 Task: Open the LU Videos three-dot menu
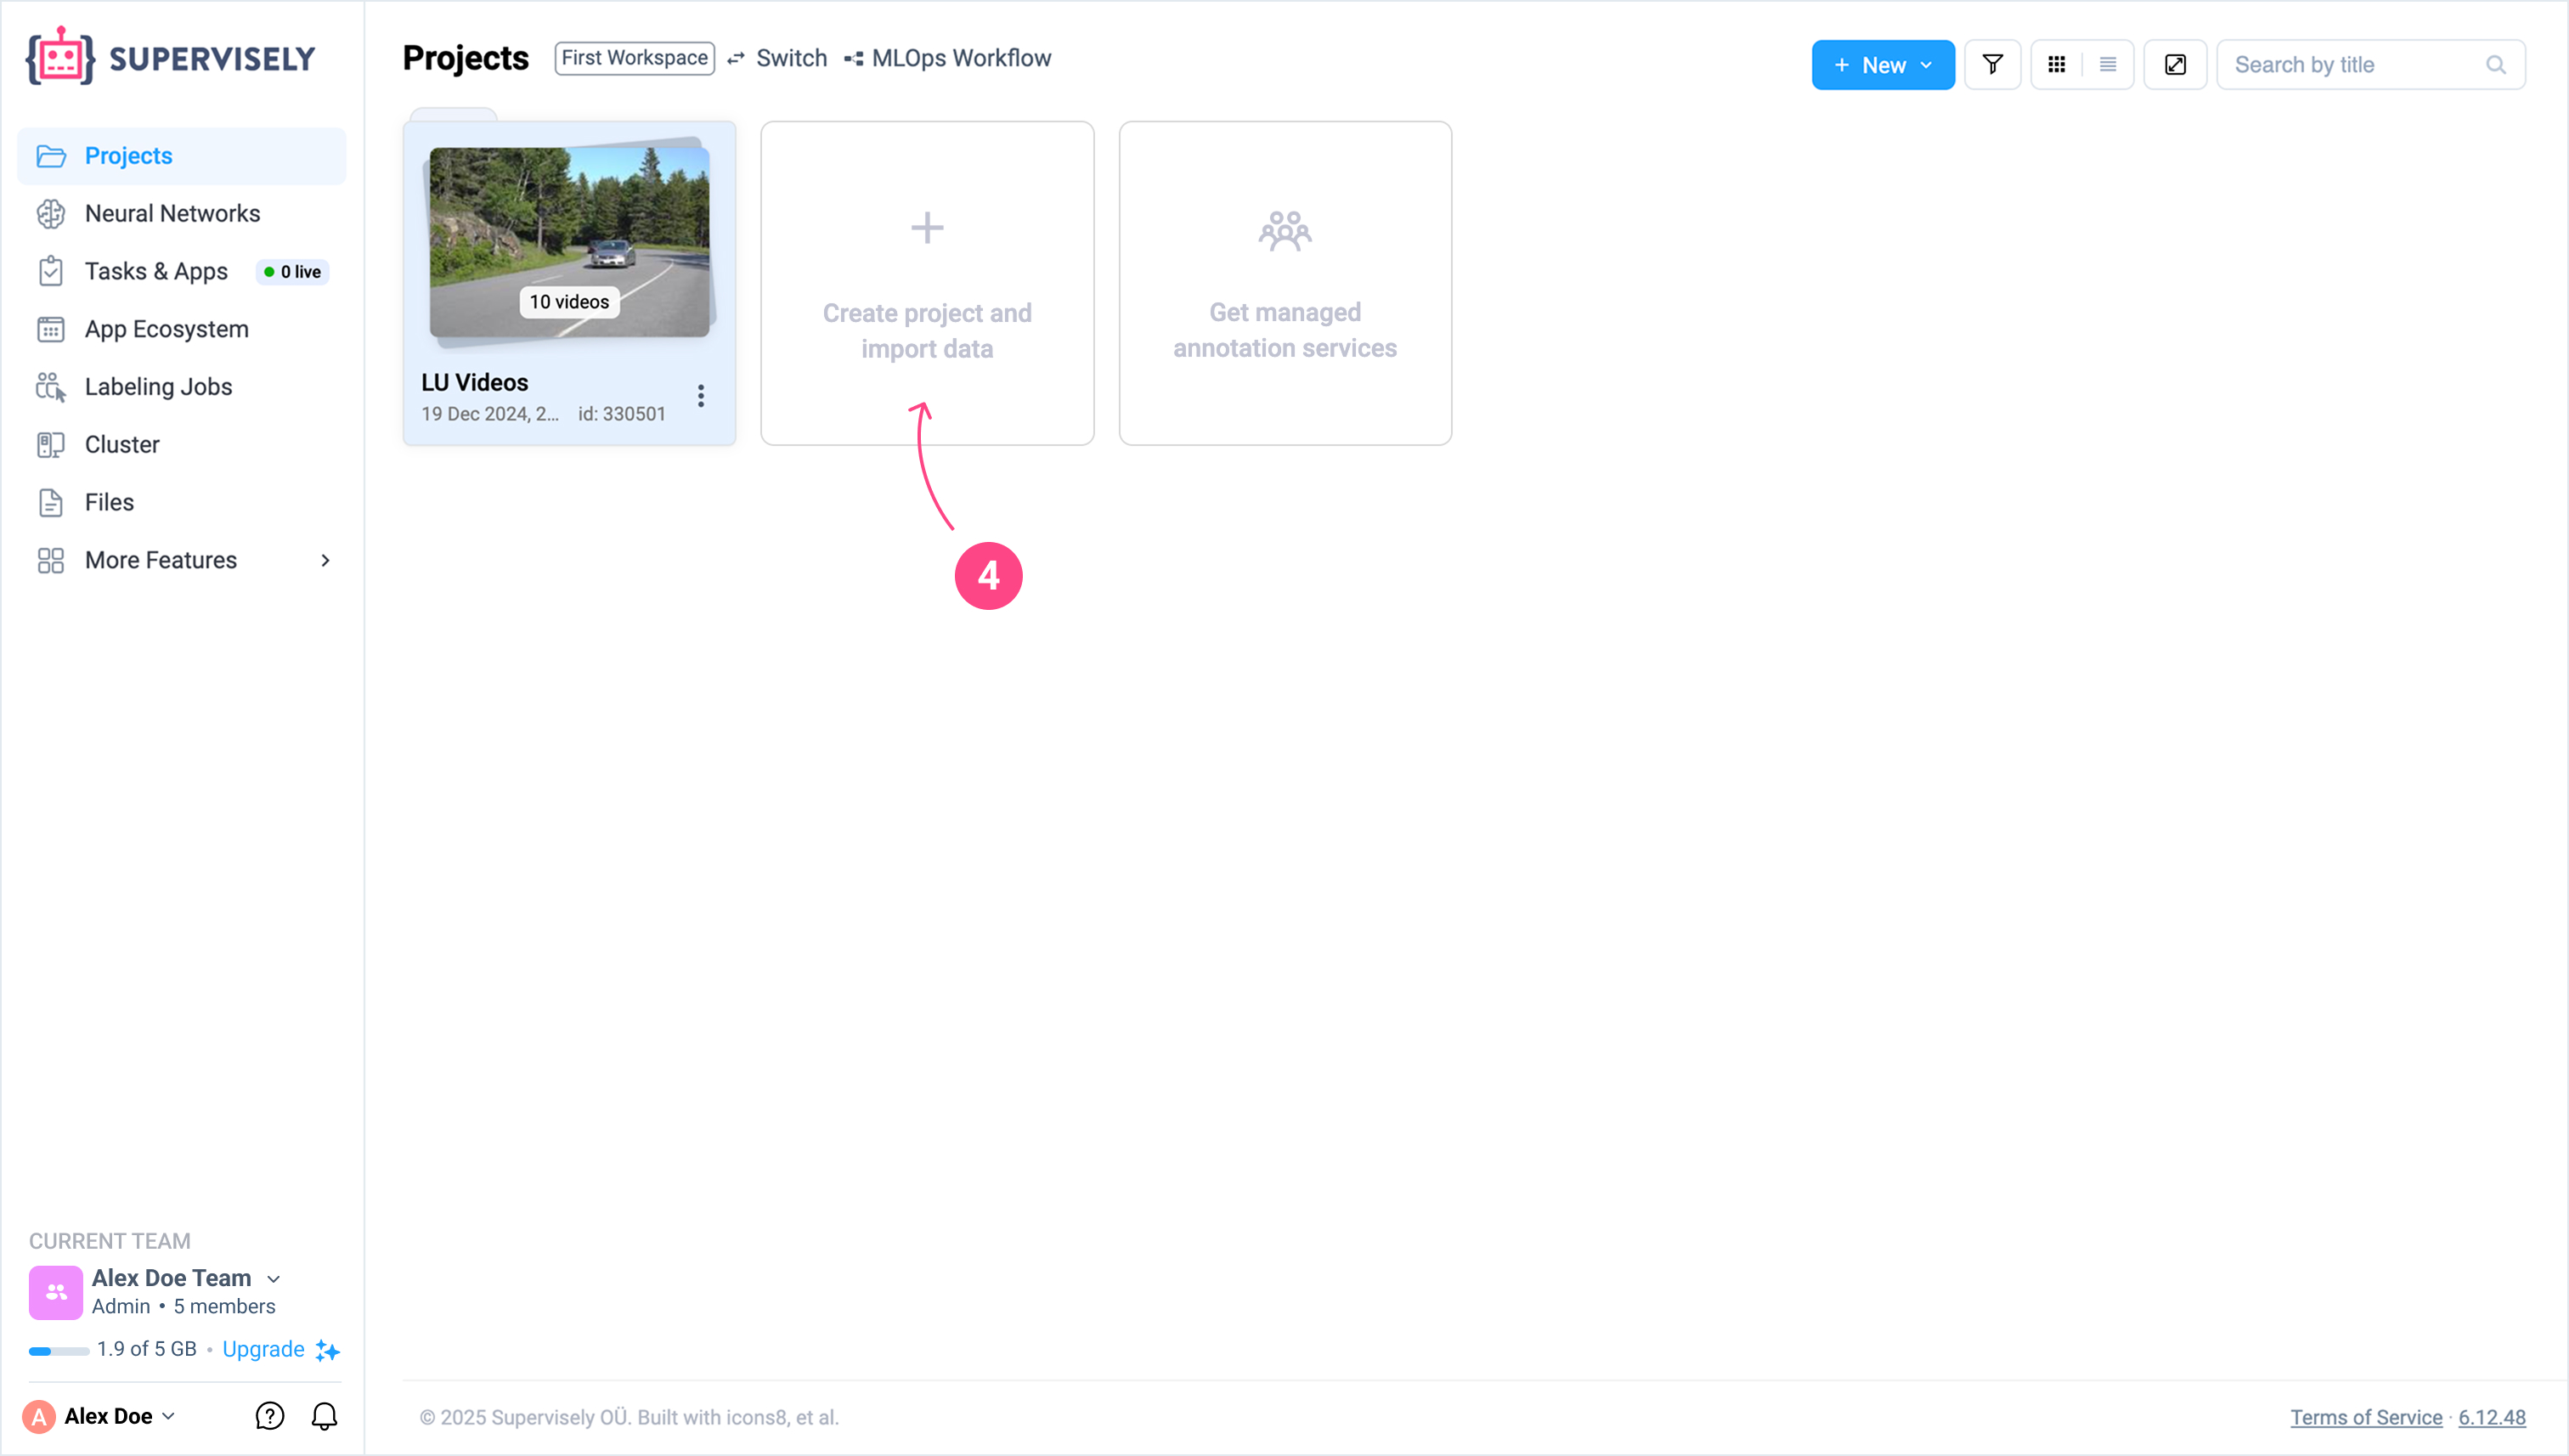coord(701,396)
